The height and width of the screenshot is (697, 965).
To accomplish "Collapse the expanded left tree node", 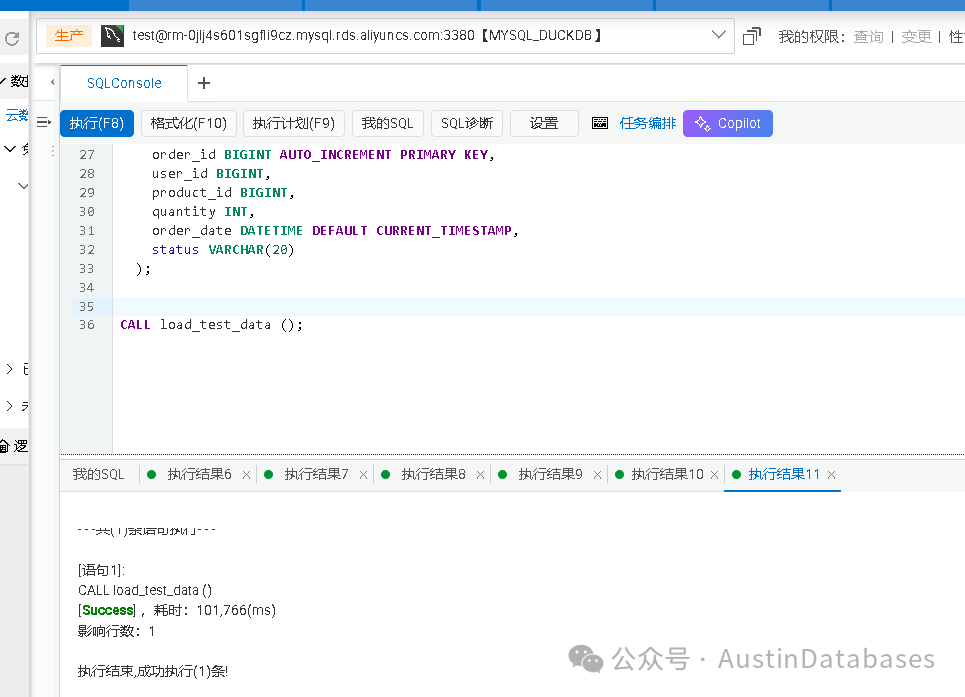I will pyautogui.click(x=10, y=149).
